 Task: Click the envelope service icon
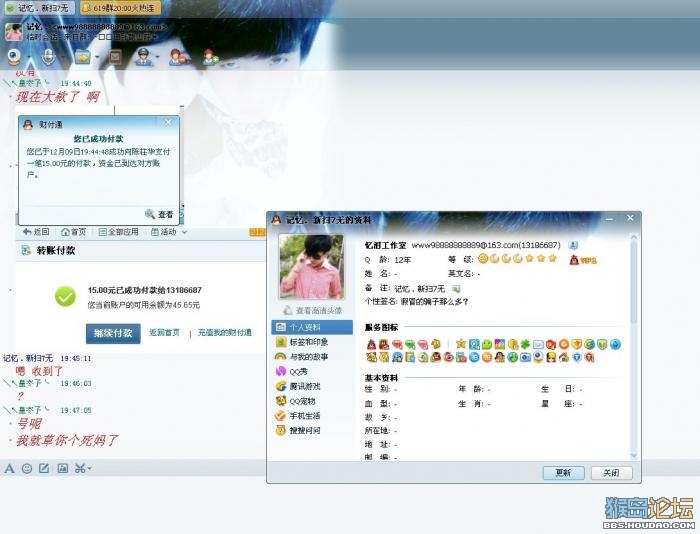tap(538, 344)
